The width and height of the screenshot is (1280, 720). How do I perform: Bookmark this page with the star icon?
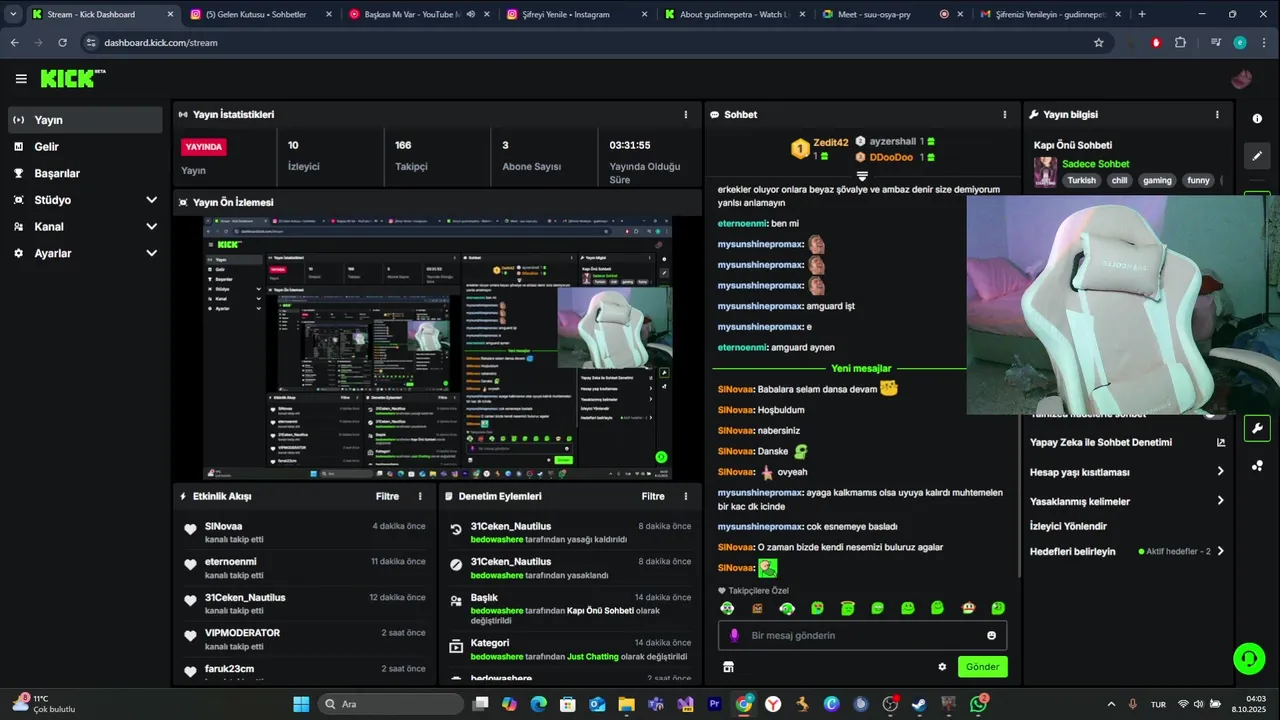coord(1099,43)
